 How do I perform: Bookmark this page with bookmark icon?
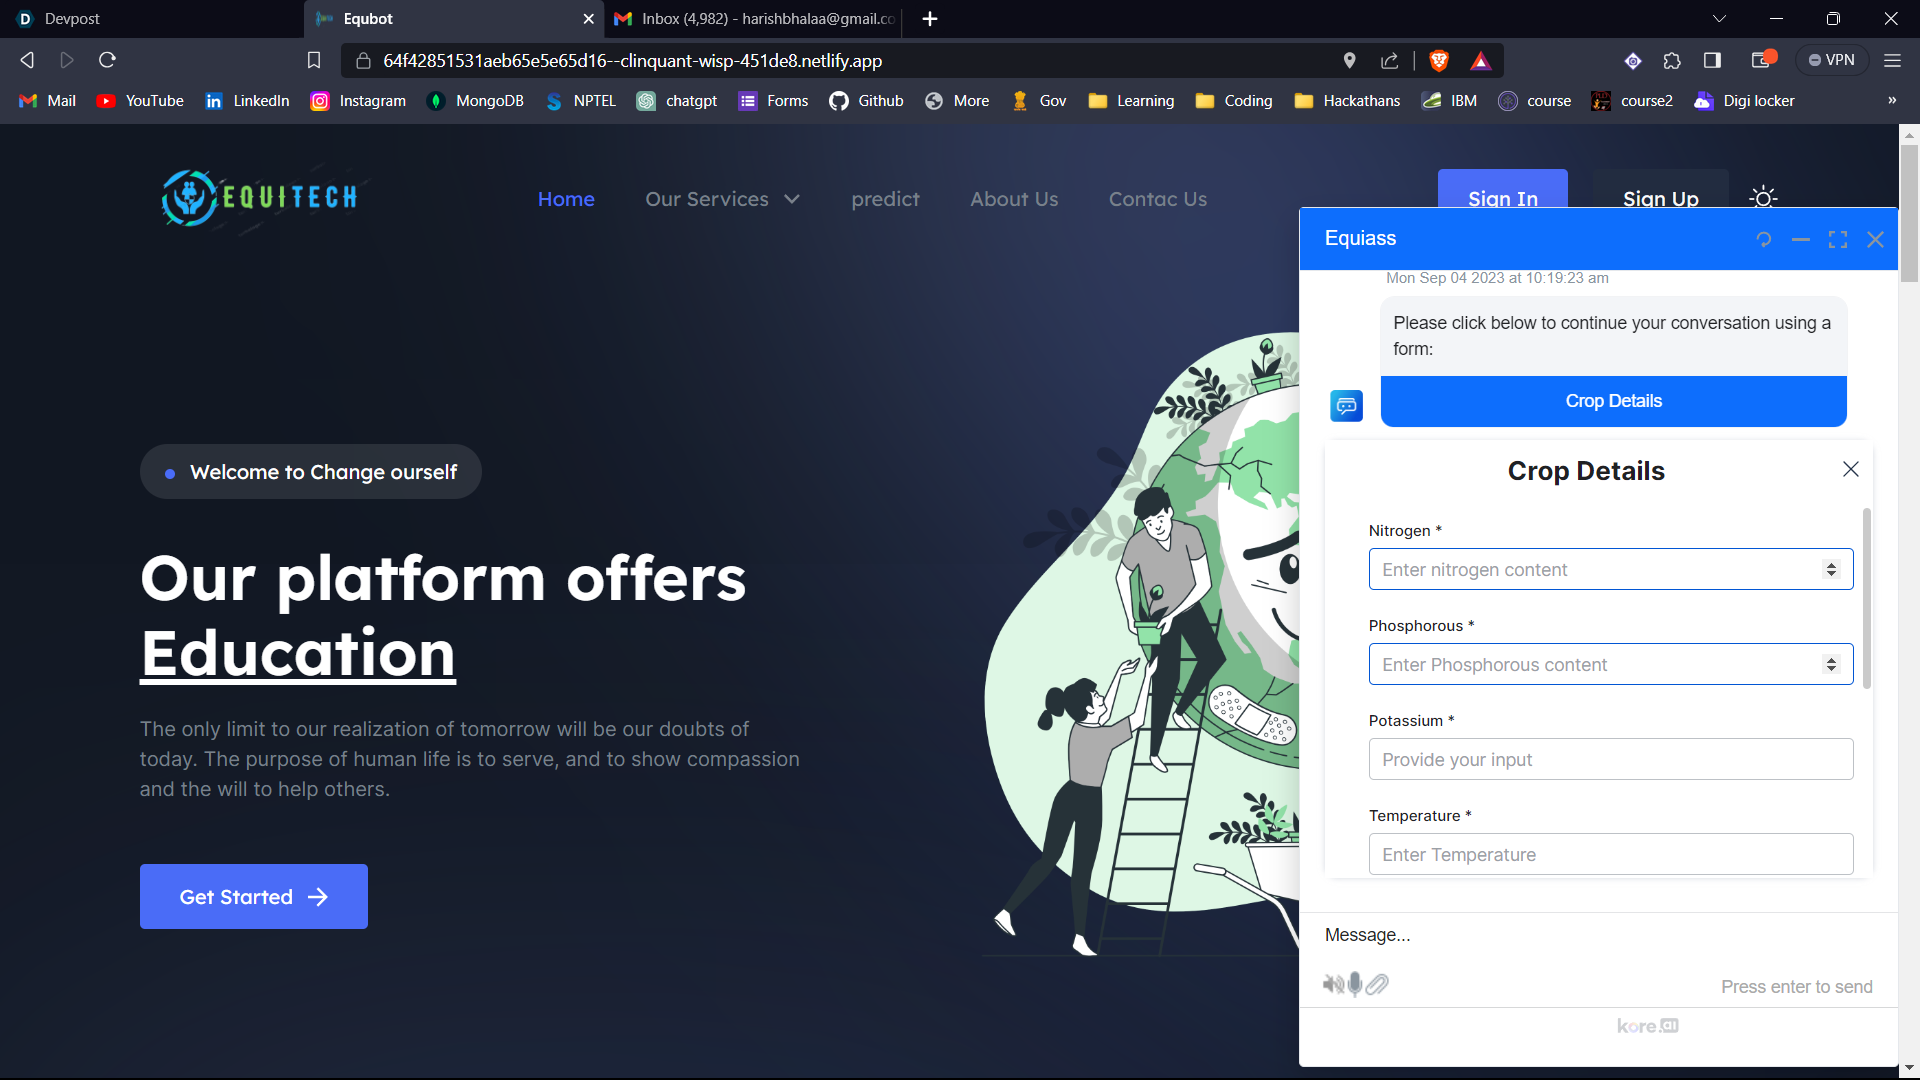click(x=313, y=61)
